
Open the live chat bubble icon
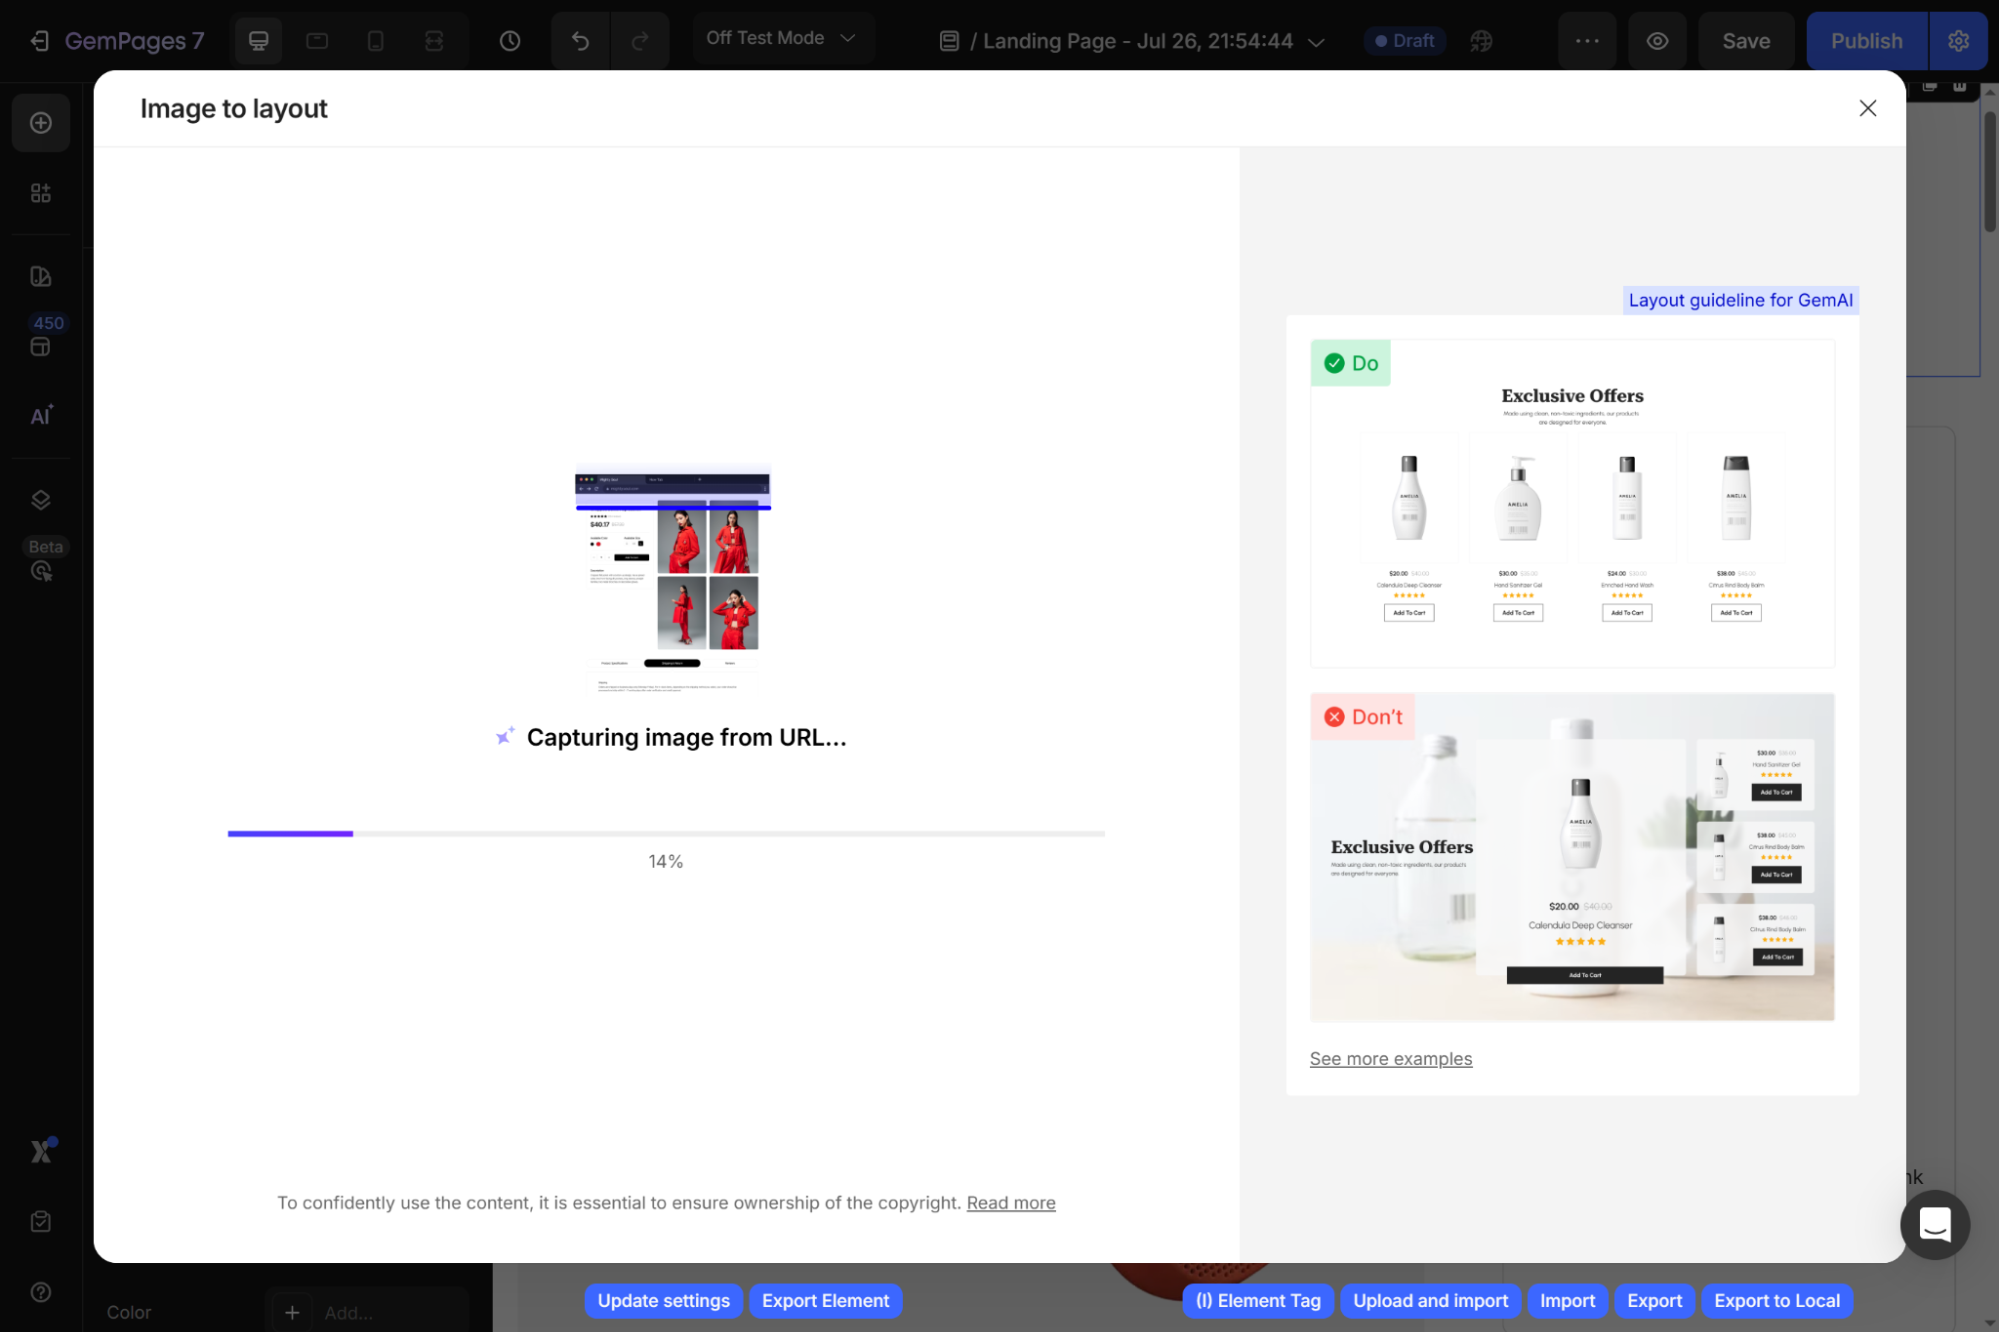coord(1934,1224)
